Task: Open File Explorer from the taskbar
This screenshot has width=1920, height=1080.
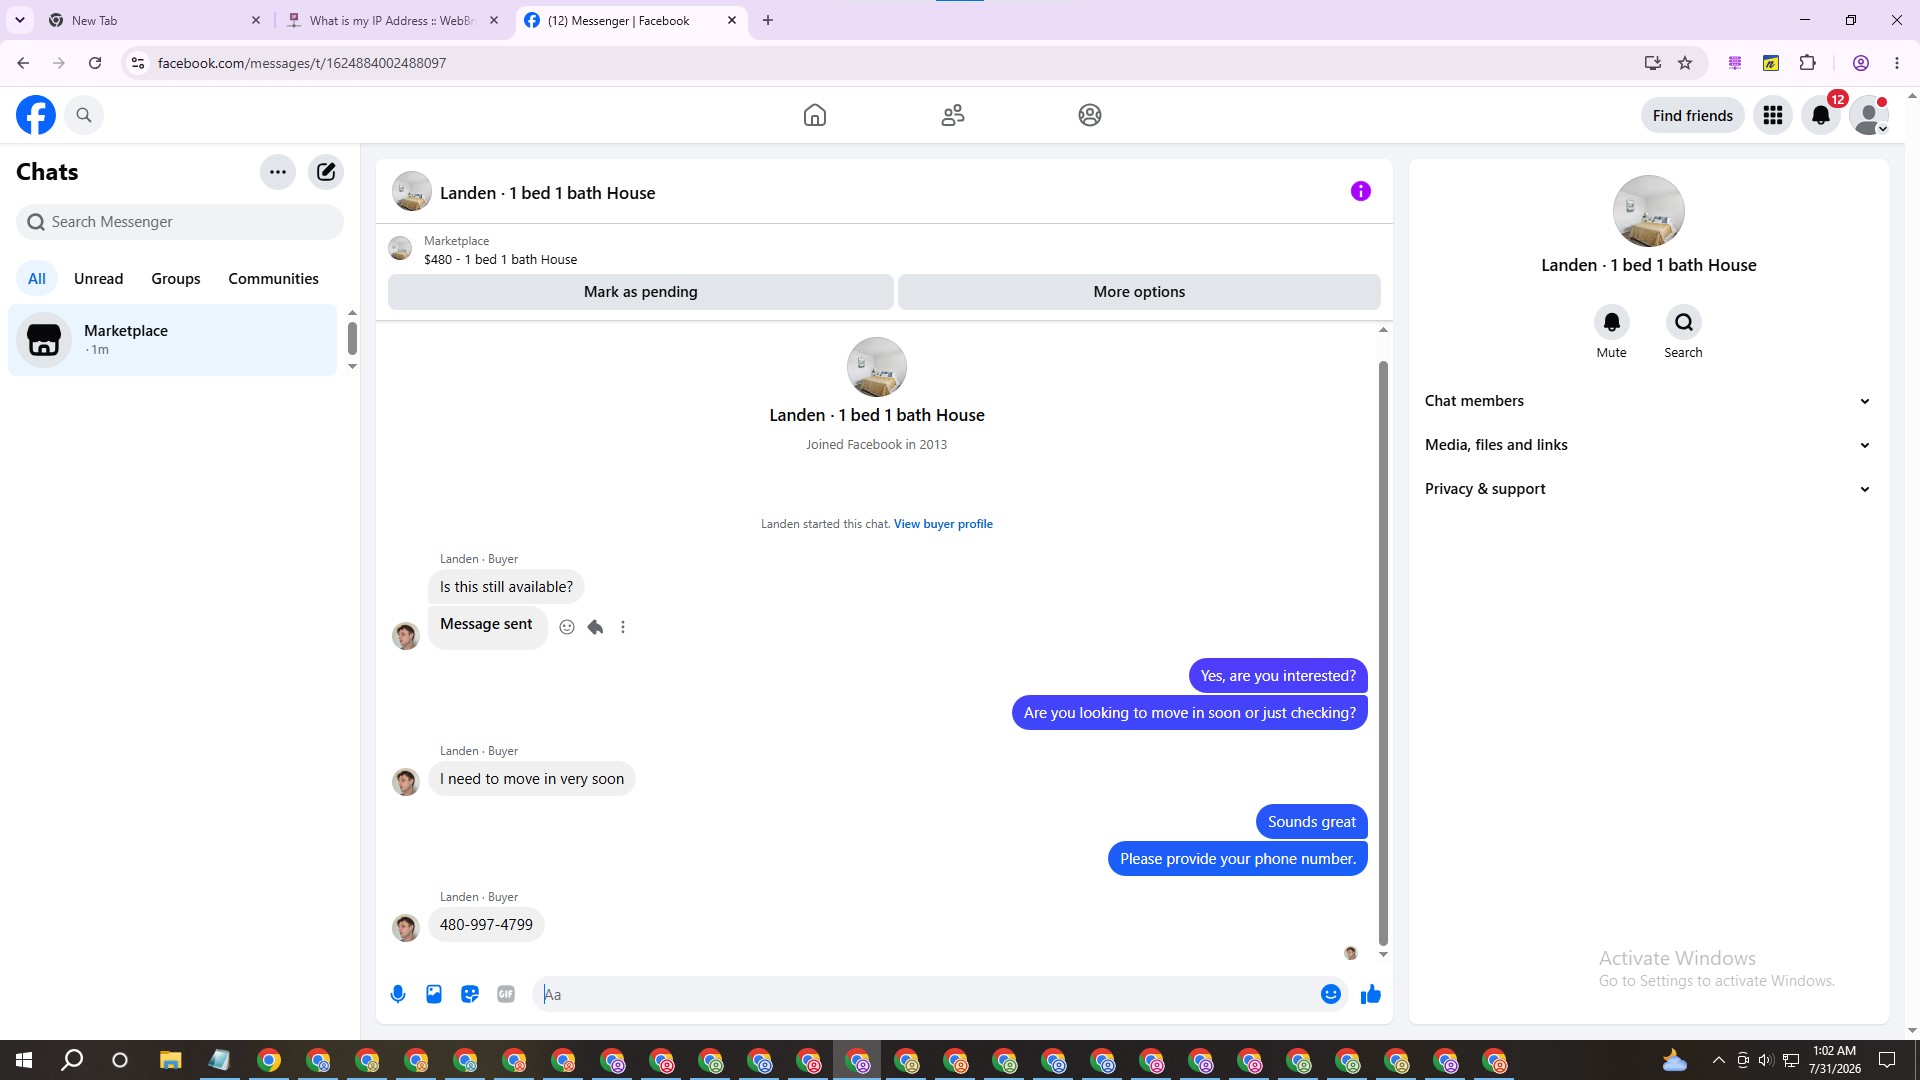Action: [x=170, y=1060]
